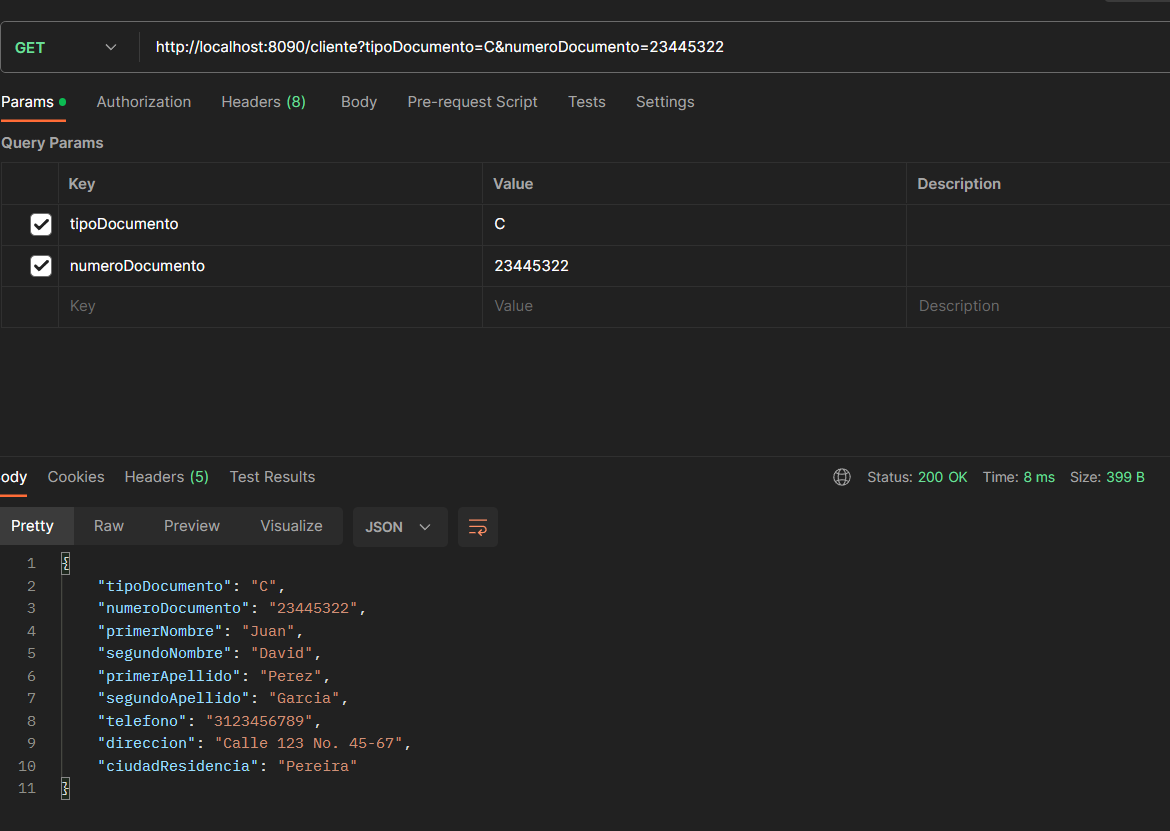This screenshot has width=1170, height=831.
Task: Switch to the Tests tab
Action: click(587, 101)
